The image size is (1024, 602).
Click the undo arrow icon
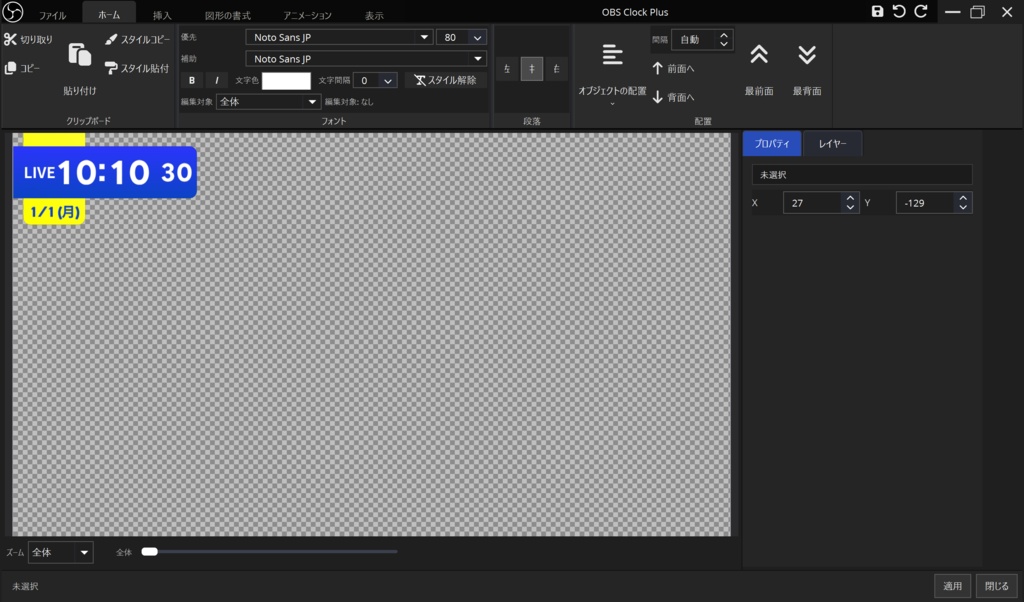click(x=899, y=11)
